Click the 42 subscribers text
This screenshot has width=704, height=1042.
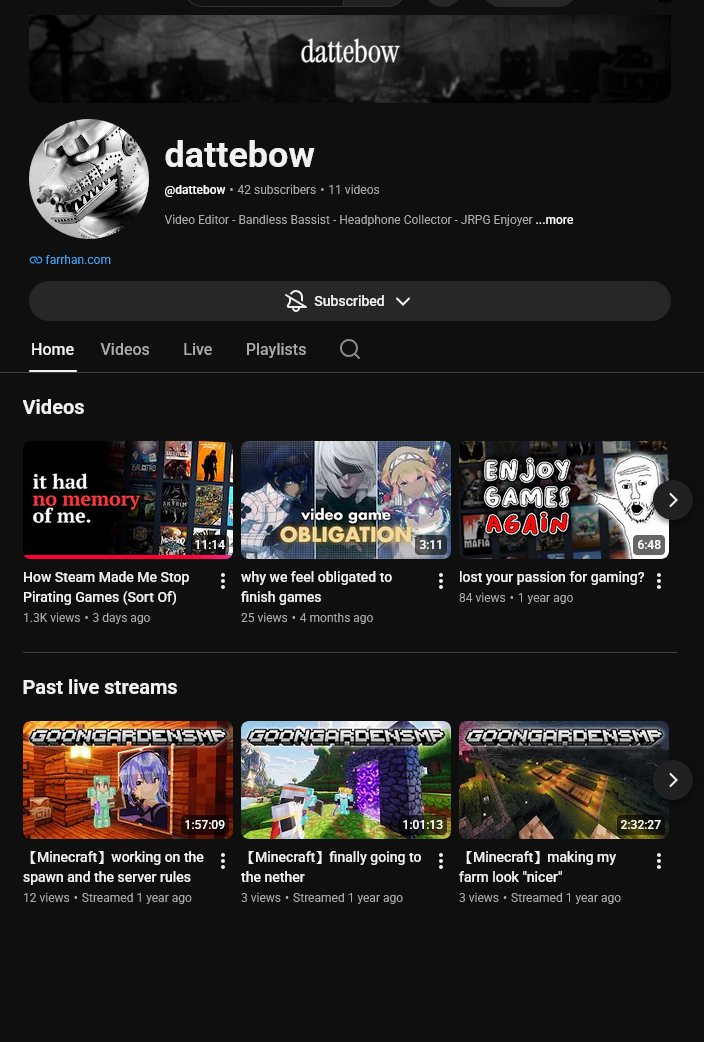pyautogui.click(x=277, y=190)
